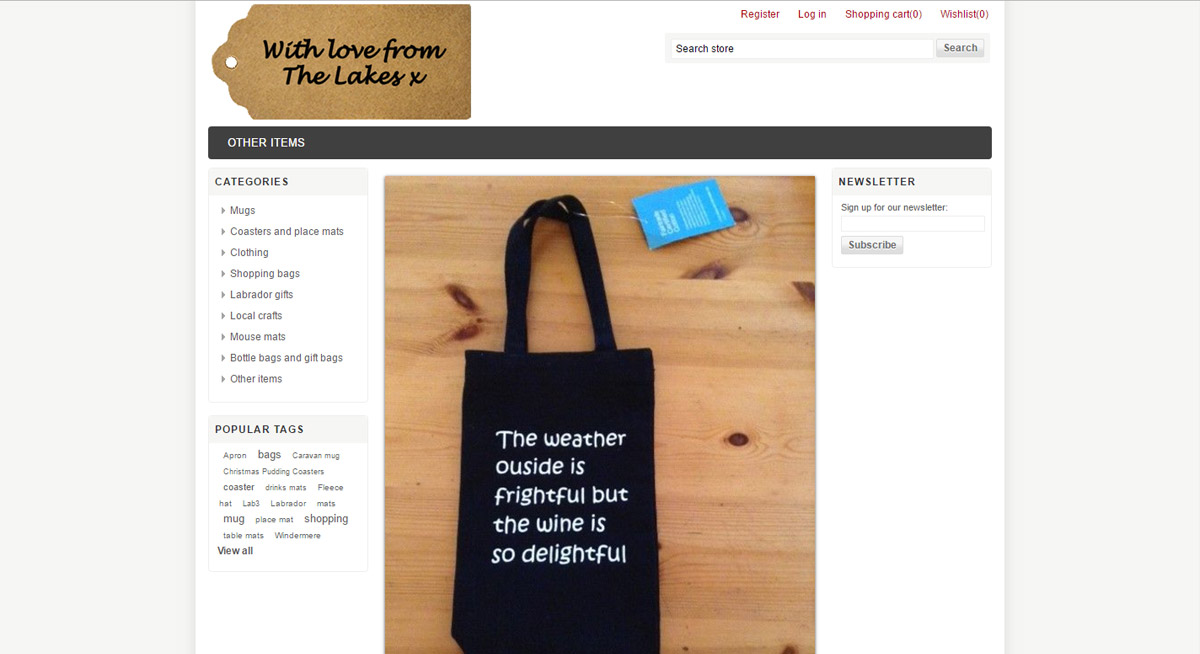Click the newsletter email input field
This screenshot has height=654, width=1200.
[912, 224]
